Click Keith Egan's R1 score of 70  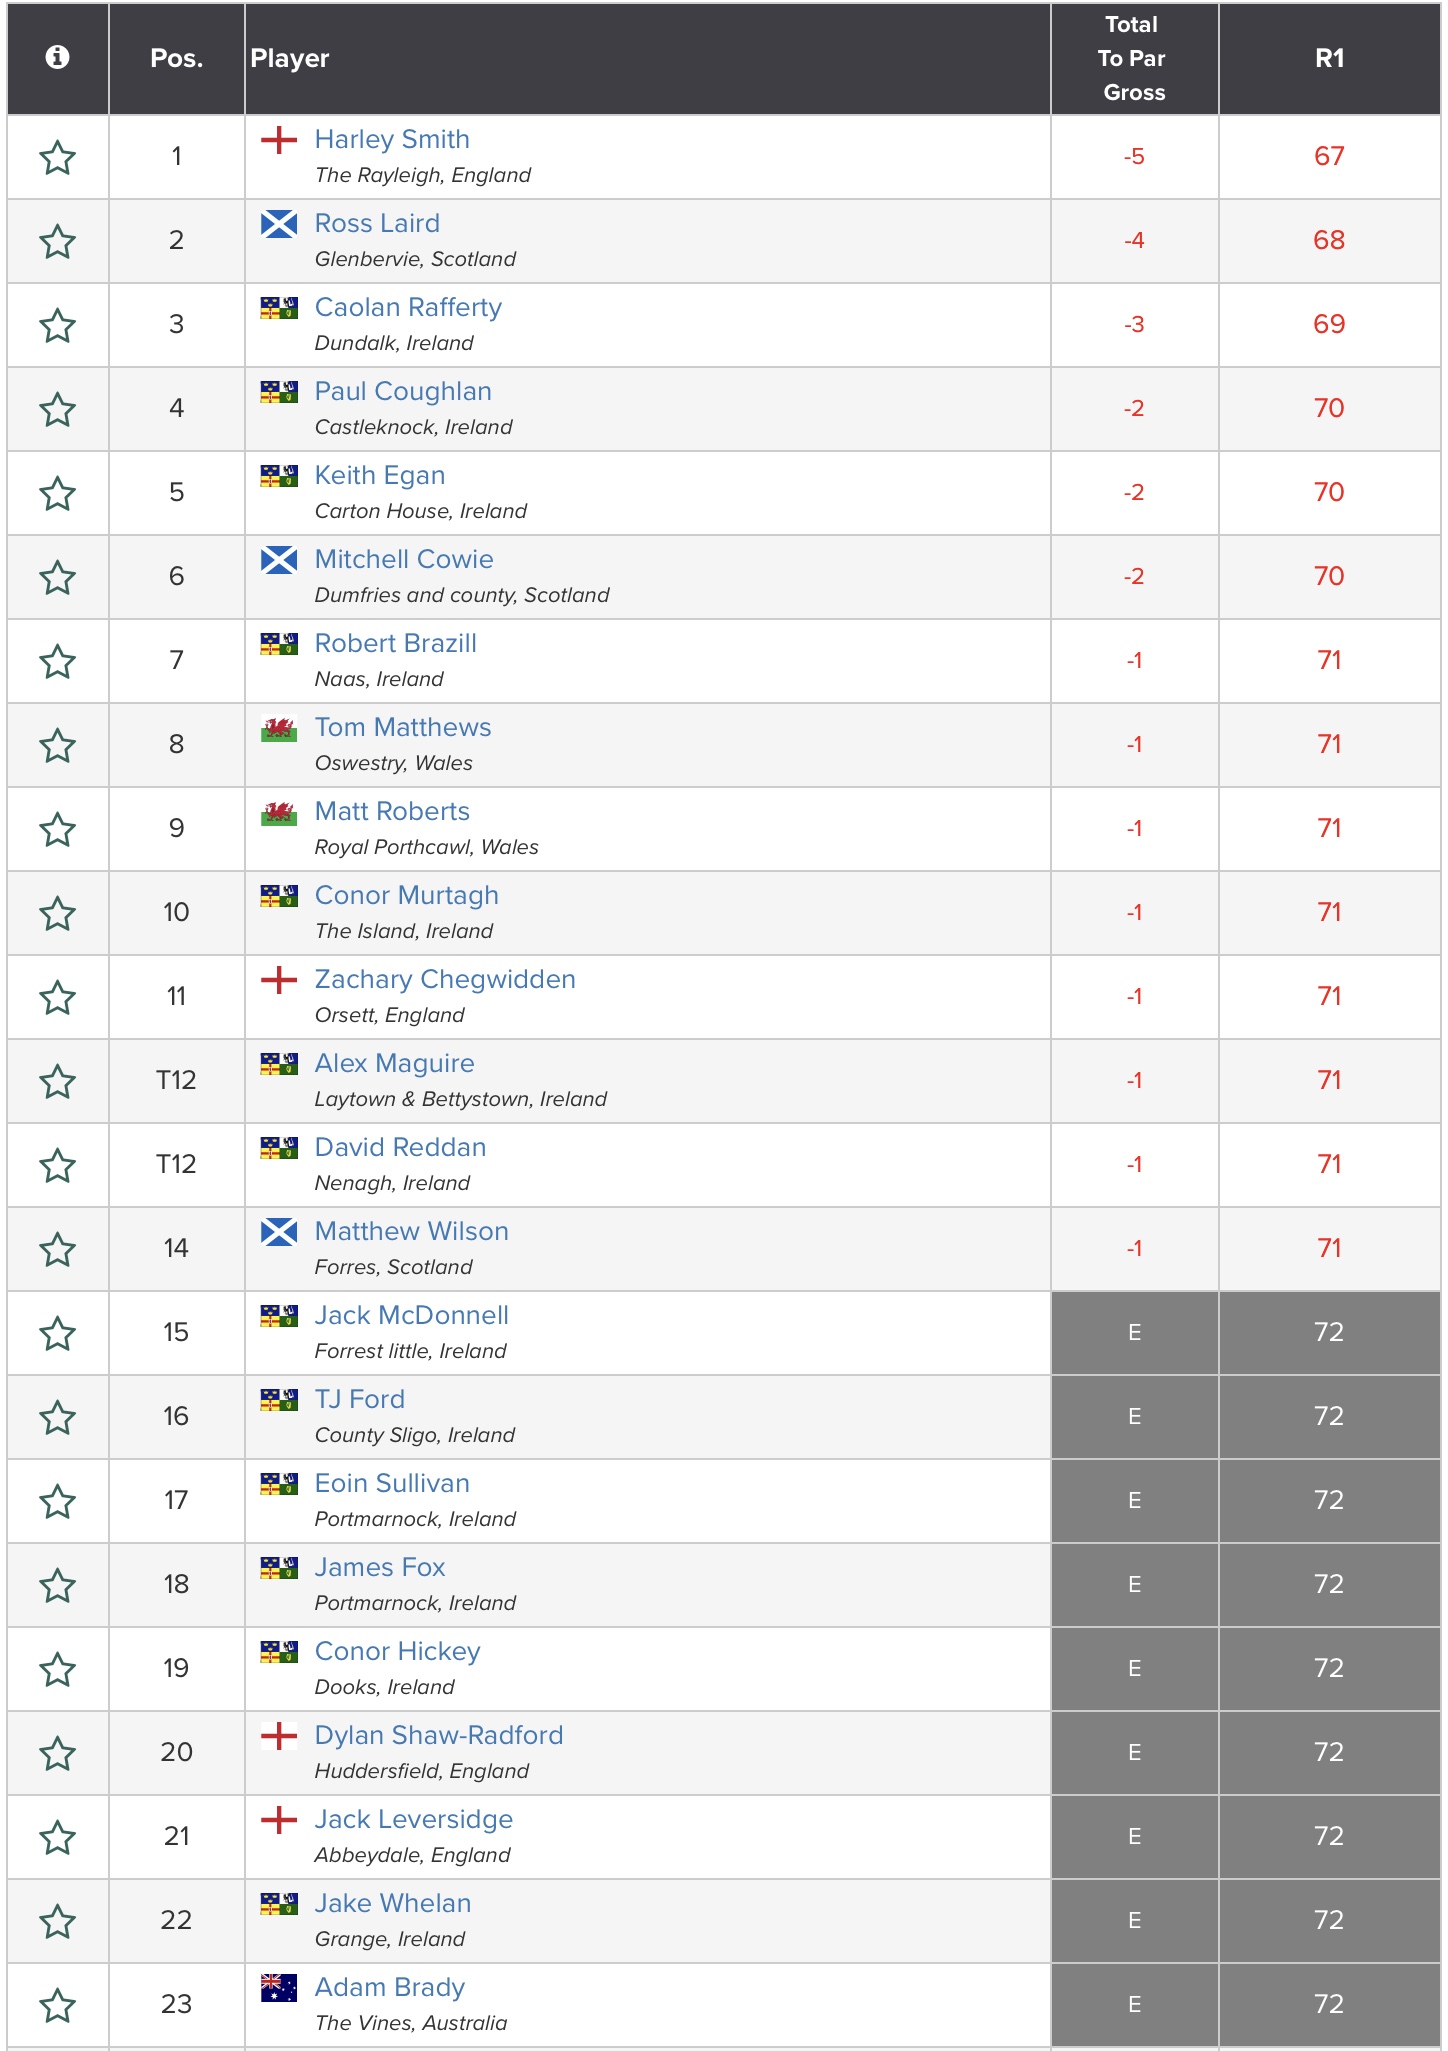[x=1329, y=492]
